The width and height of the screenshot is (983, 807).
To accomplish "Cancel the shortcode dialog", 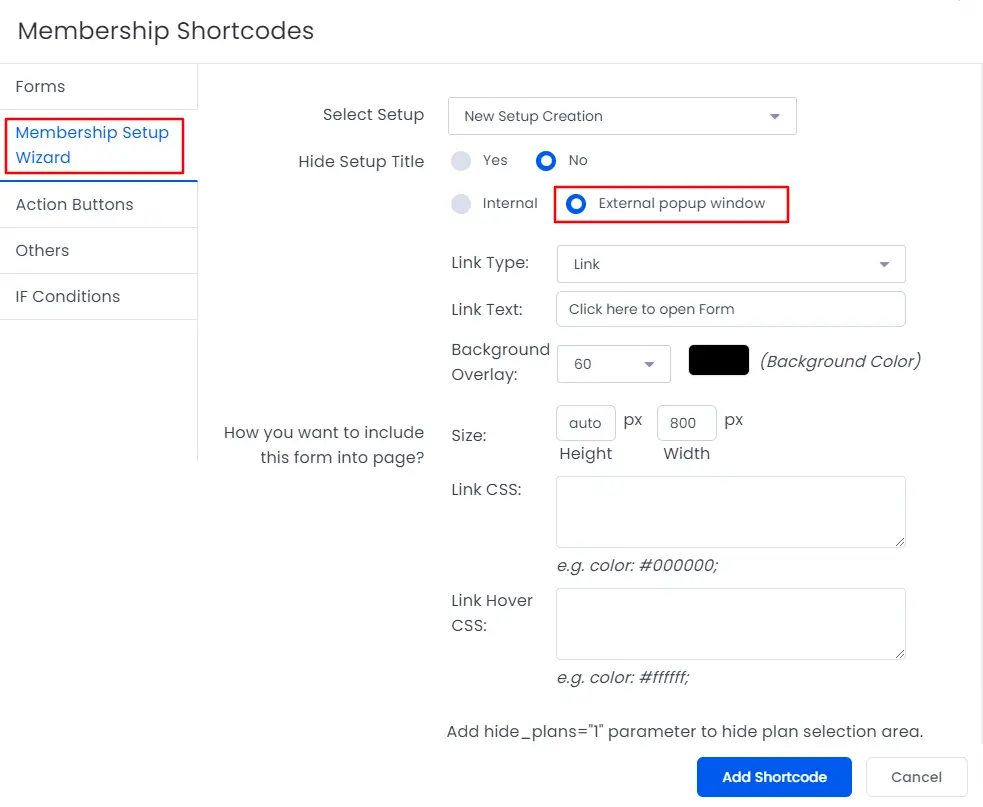I will point(917,777).
